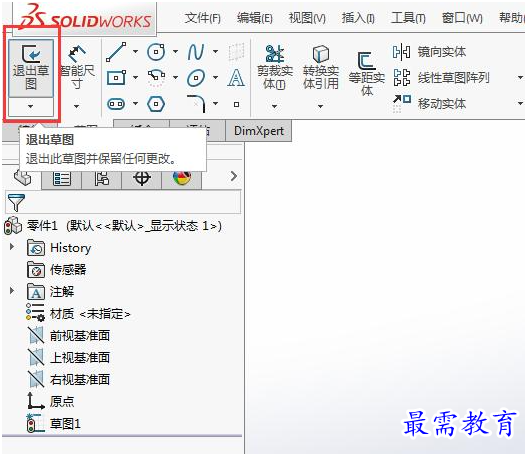Select Trim Entities (剪裁实体) tool
Image resolution: width=525 pixels, height=455 pixels.
[275, 68]
